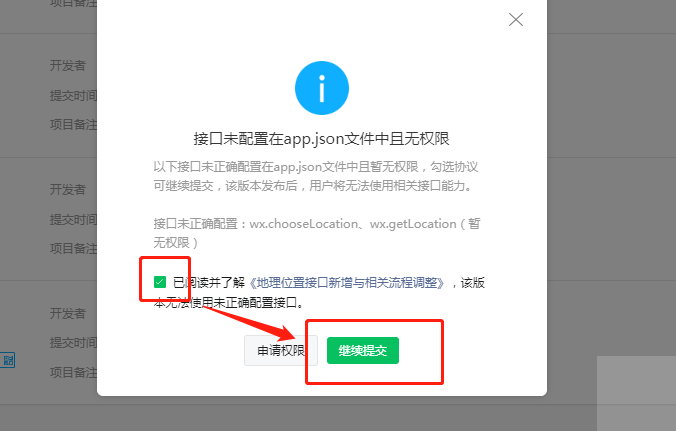This screenshot has width=676, height=431.
Task: Select the topmost 开发者 label
Action: 68,66
